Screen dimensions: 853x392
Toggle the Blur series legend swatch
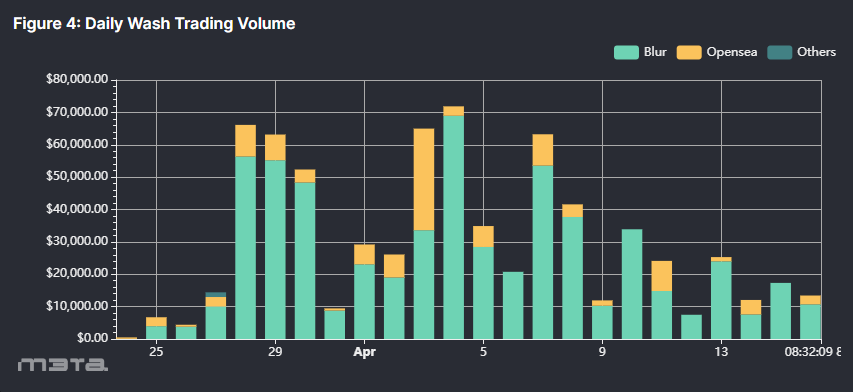click(x=626, y=52)
